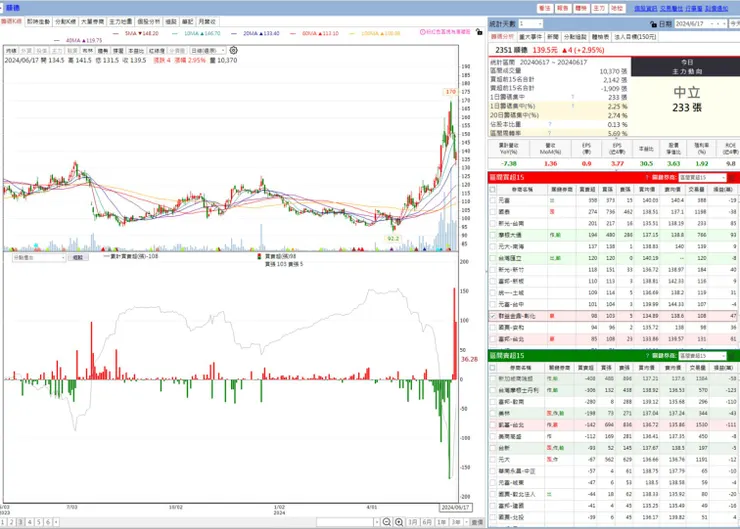Go to chart page 3 button
This screenshot has width=740, height=529.
[x=20, y=522]
